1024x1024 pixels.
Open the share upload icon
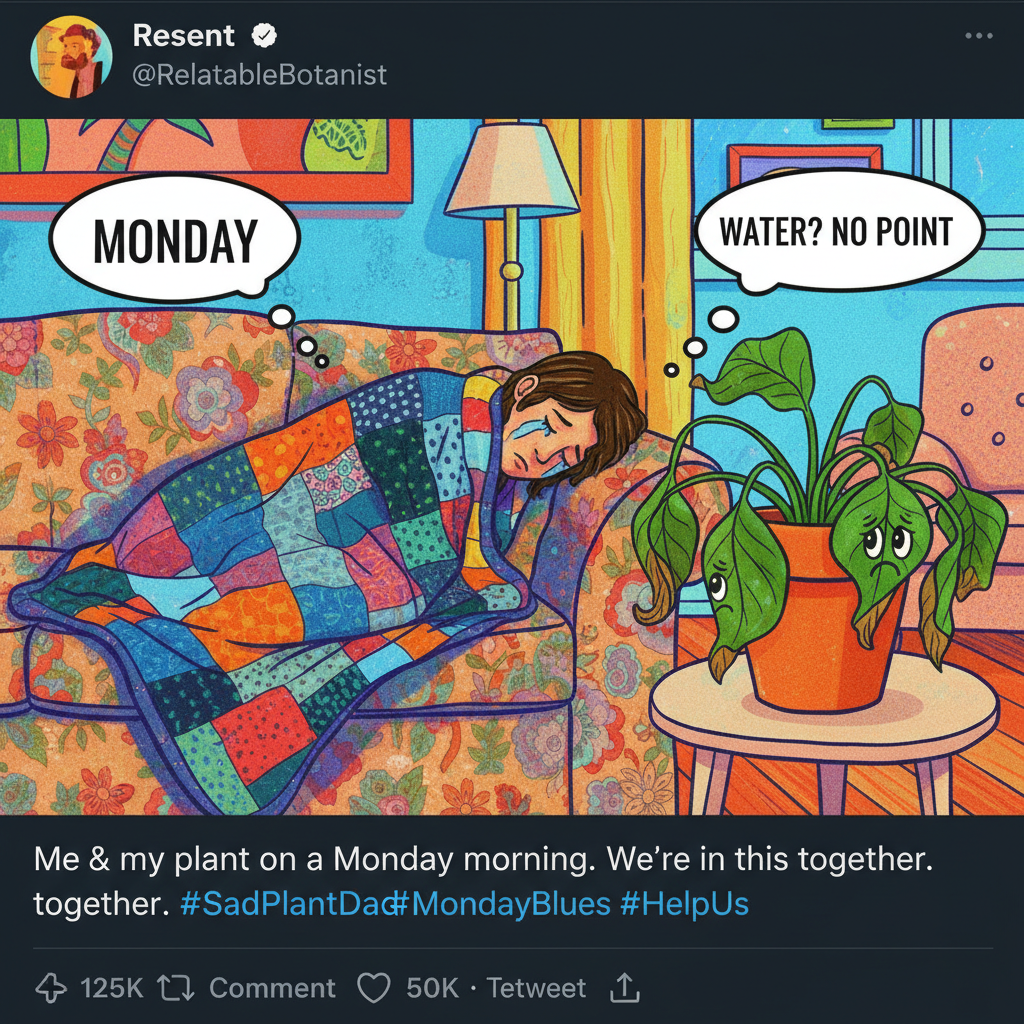(x=625, y=987)
